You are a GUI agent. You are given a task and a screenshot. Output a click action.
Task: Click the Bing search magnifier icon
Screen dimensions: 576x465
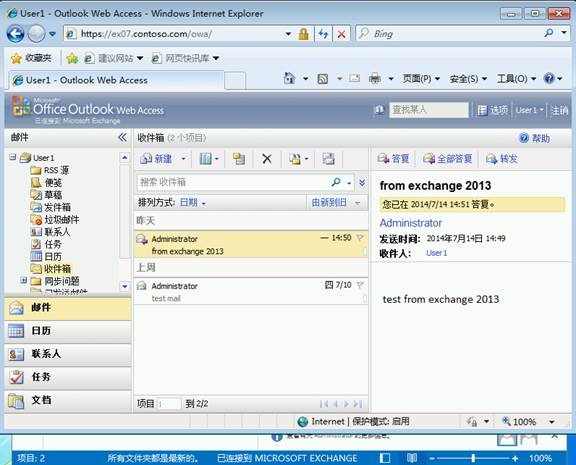point(549,33)
